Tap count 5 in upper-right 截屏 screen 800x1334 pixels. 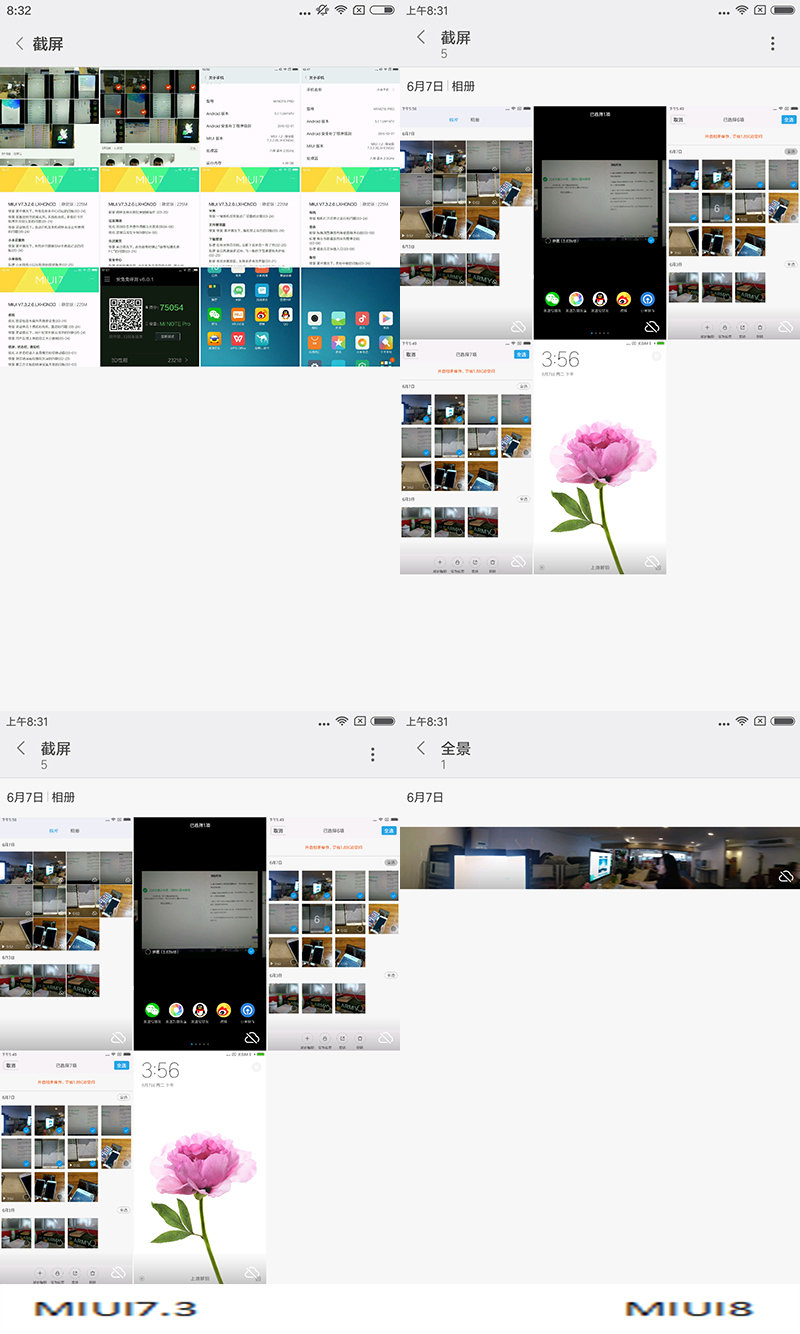coord(444,54)
